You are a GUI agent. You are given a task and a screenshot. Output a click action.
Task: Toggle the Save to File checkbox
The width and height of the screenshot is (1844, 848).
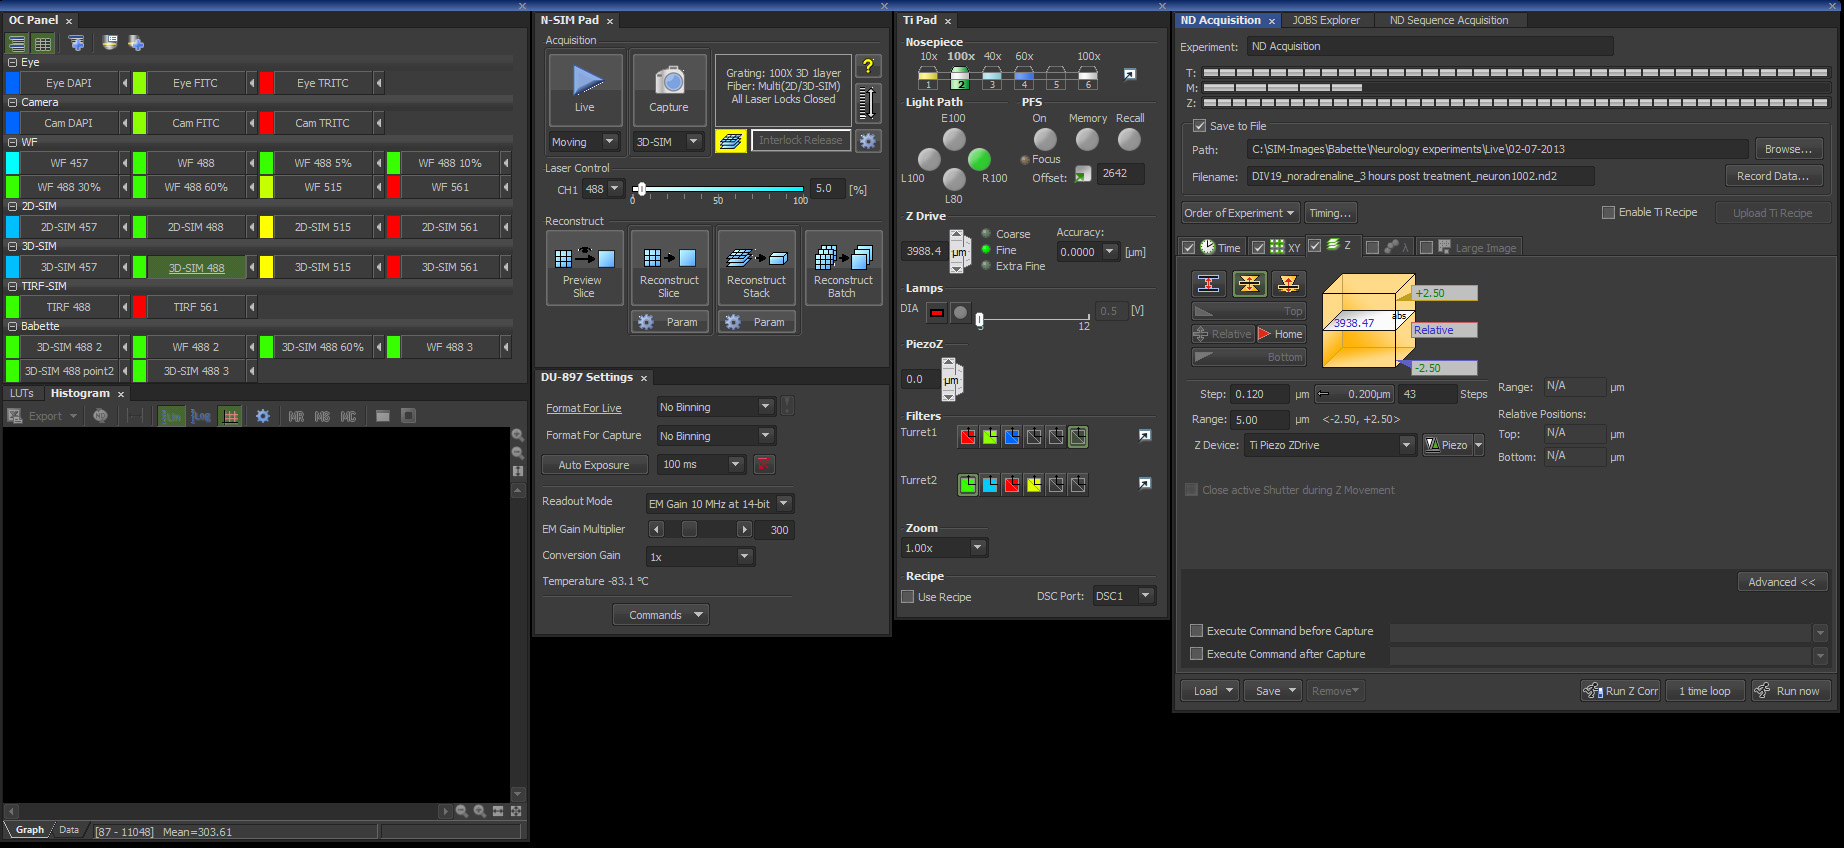pos(1199,126)
